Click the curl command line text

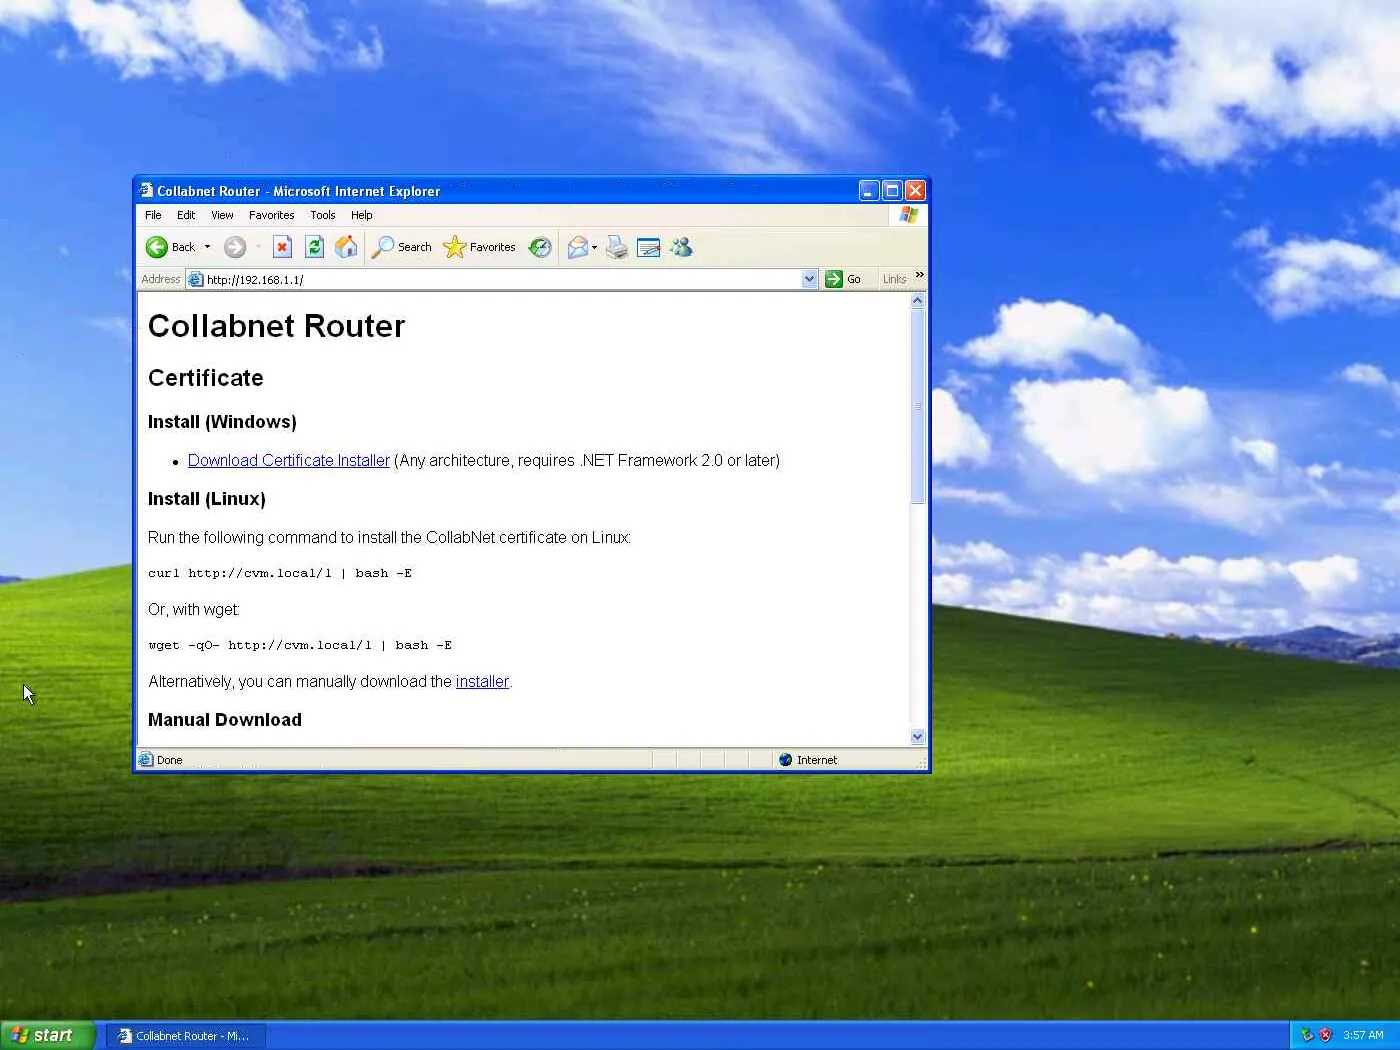(280, 573)
